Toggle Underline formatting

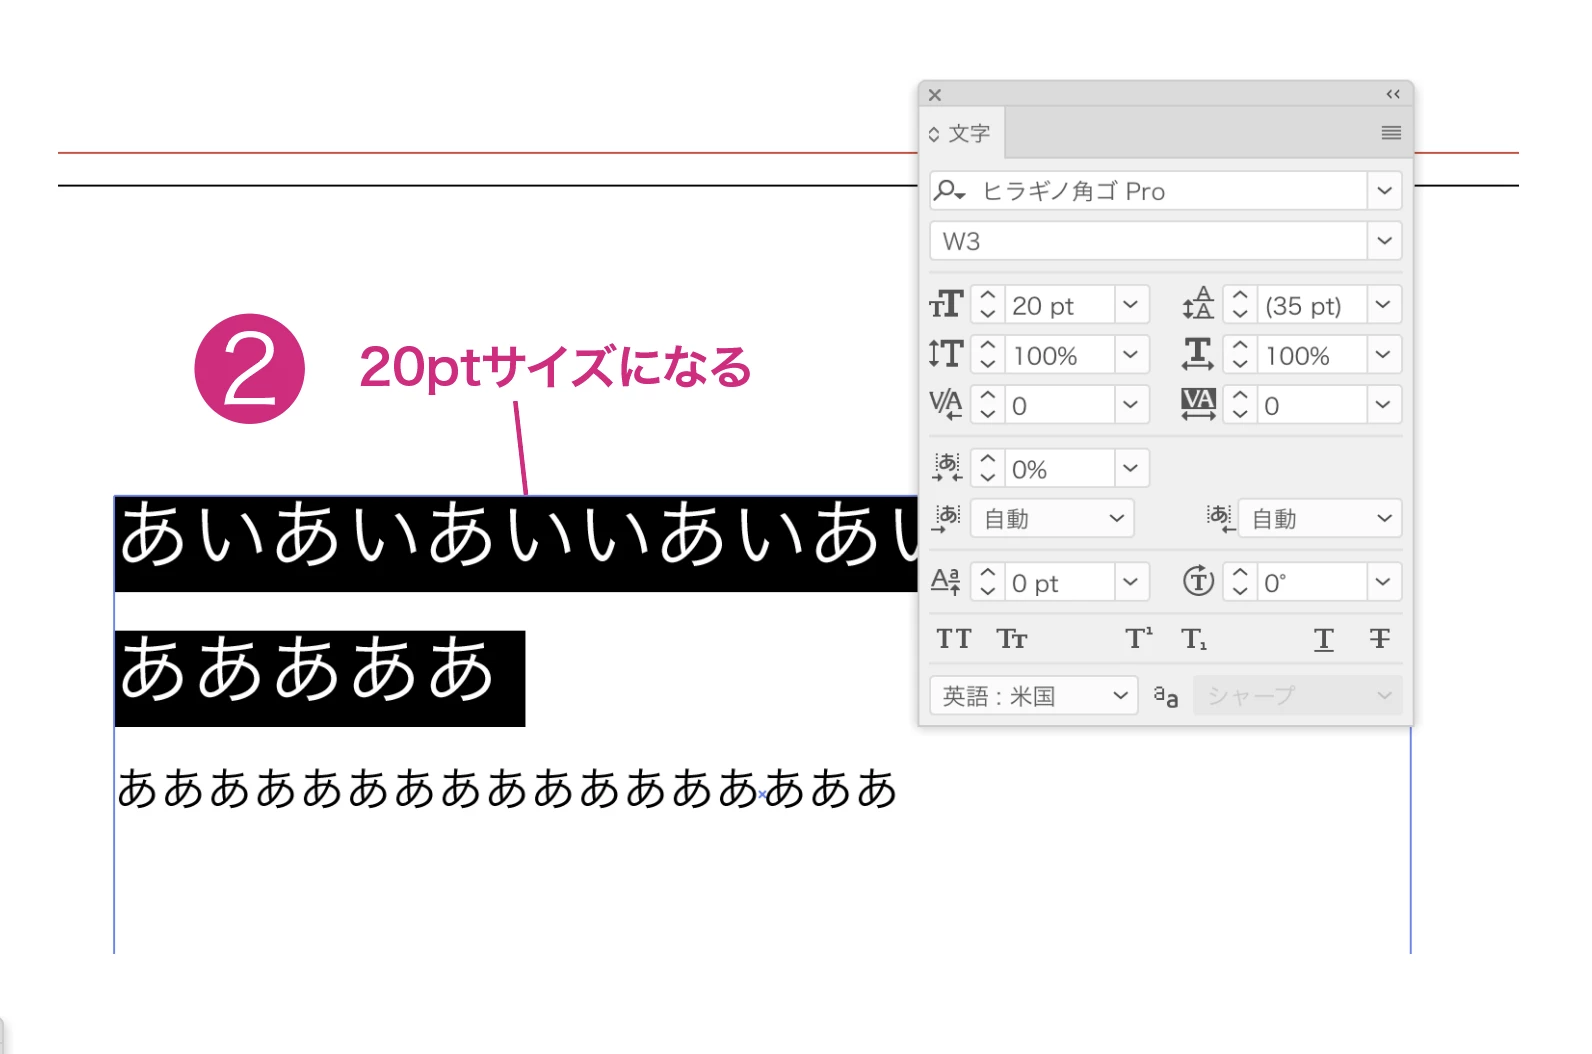click(1323, 639)
